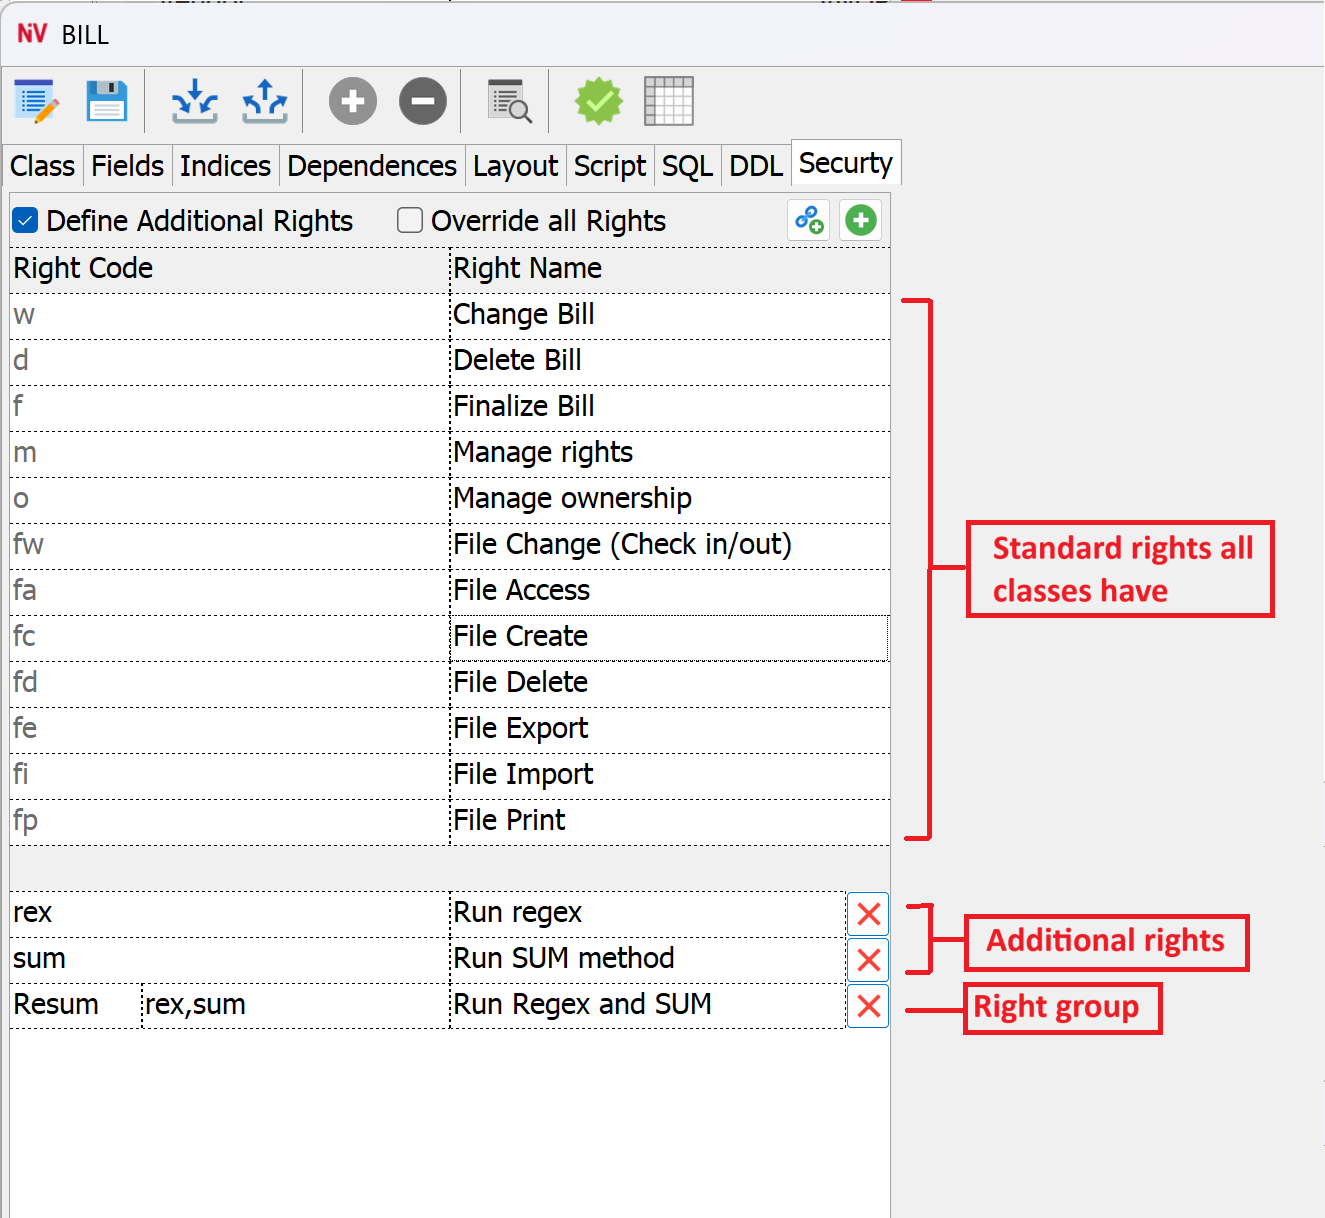This screenshot has width=1325, height=1218.
Task: Add a new right with green plus
Action: click(860, 220)
